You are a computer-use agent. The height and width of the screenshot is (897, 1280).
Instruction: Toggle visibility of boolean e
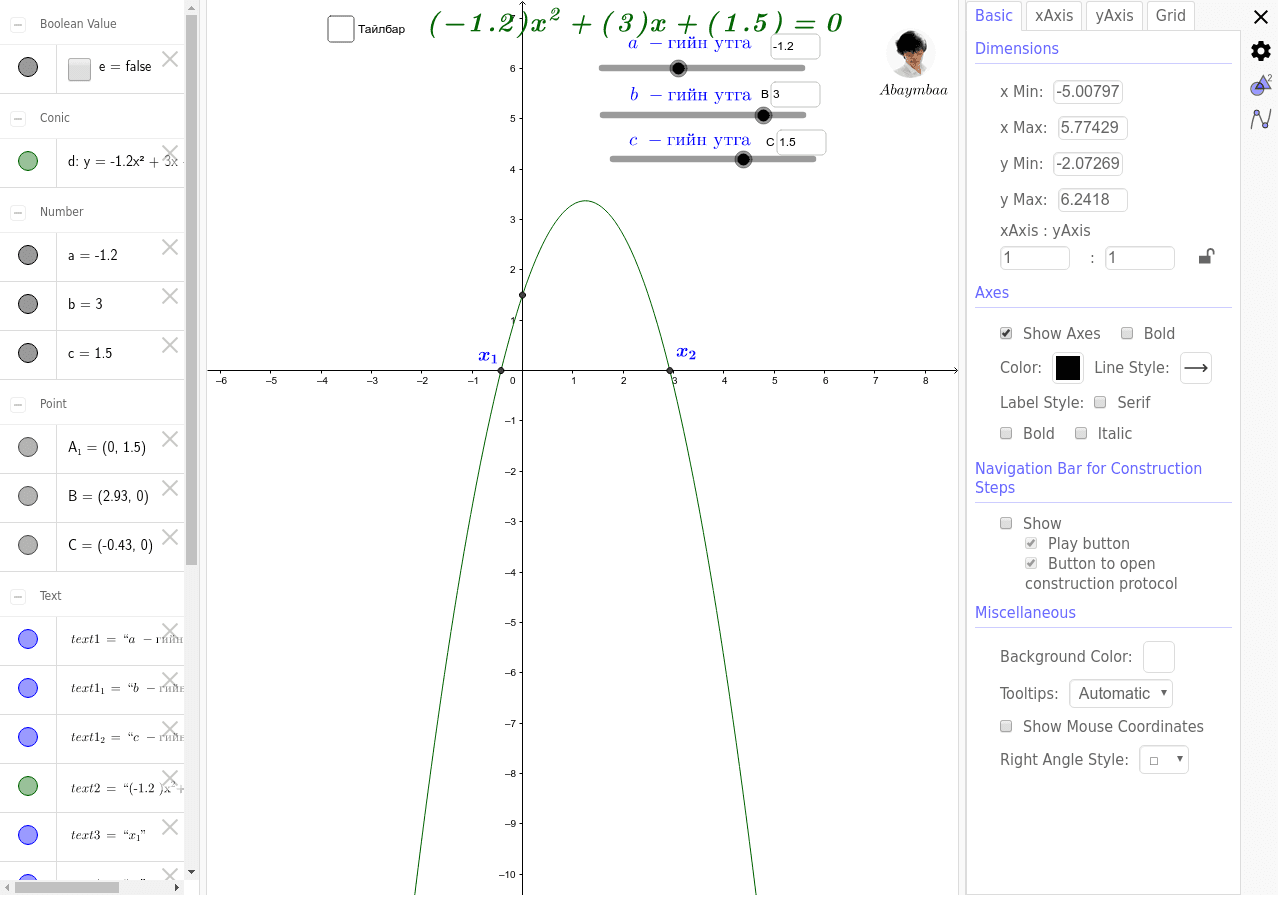(x=28, y=67)
